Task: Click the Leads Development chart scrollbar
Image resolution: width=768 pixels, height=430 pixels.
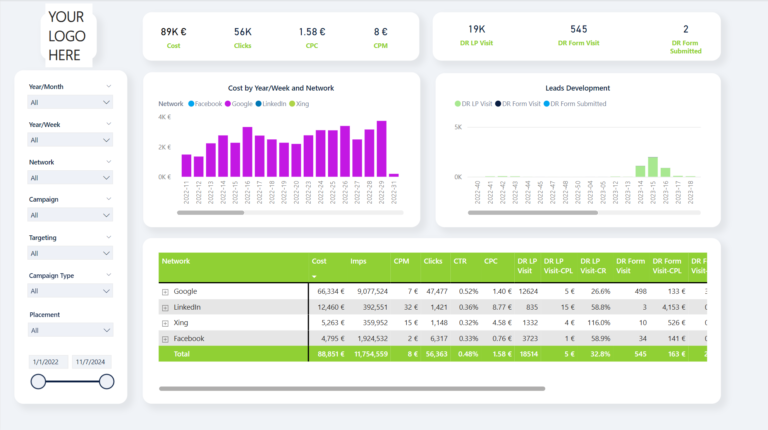Action: [532, 213]
